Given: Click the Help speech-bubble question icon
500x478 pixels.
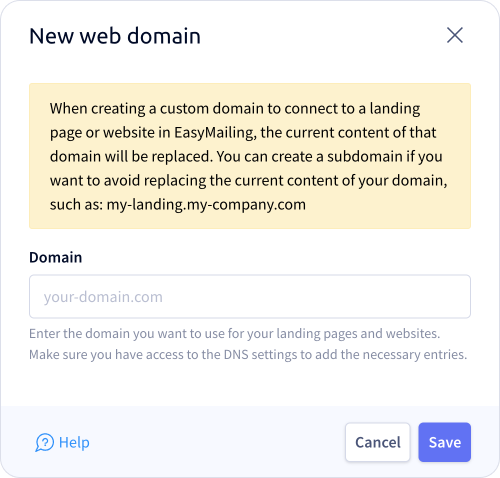Looking at the screenshot, I should (x=44, y=442).
